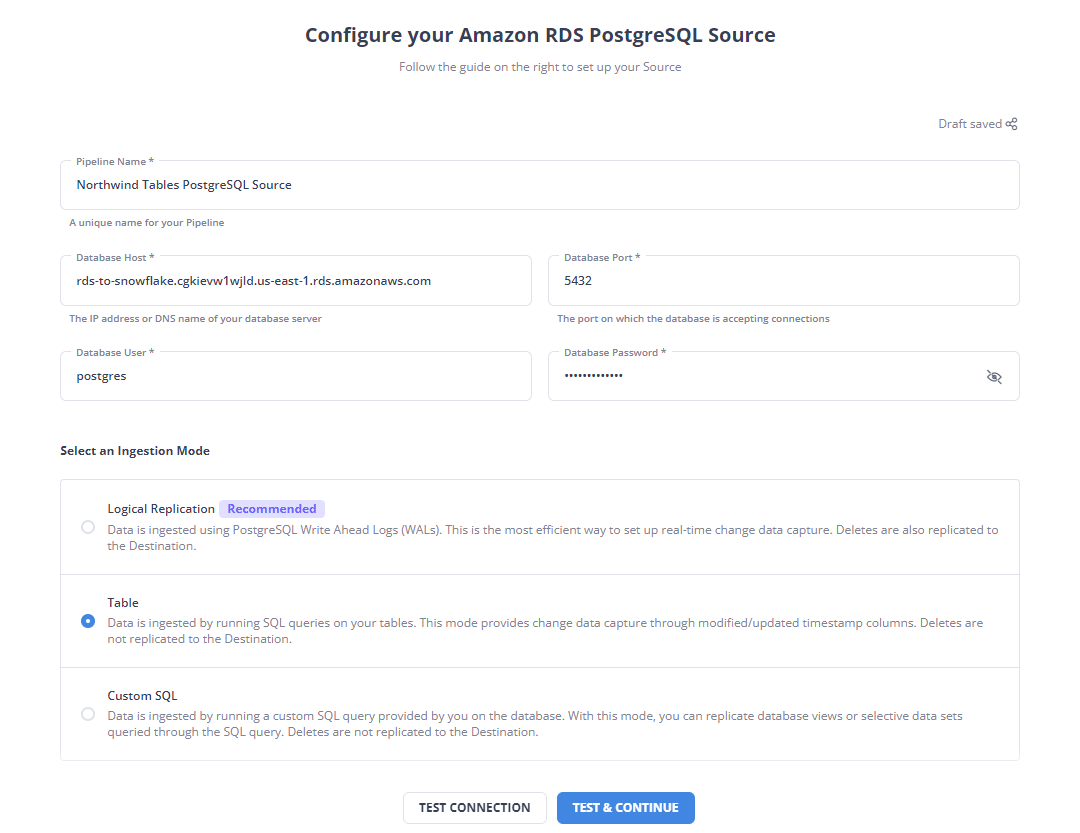Select the Table ingestion mode radio button
Screen dimensions: 1080x833
pos(87,621)
